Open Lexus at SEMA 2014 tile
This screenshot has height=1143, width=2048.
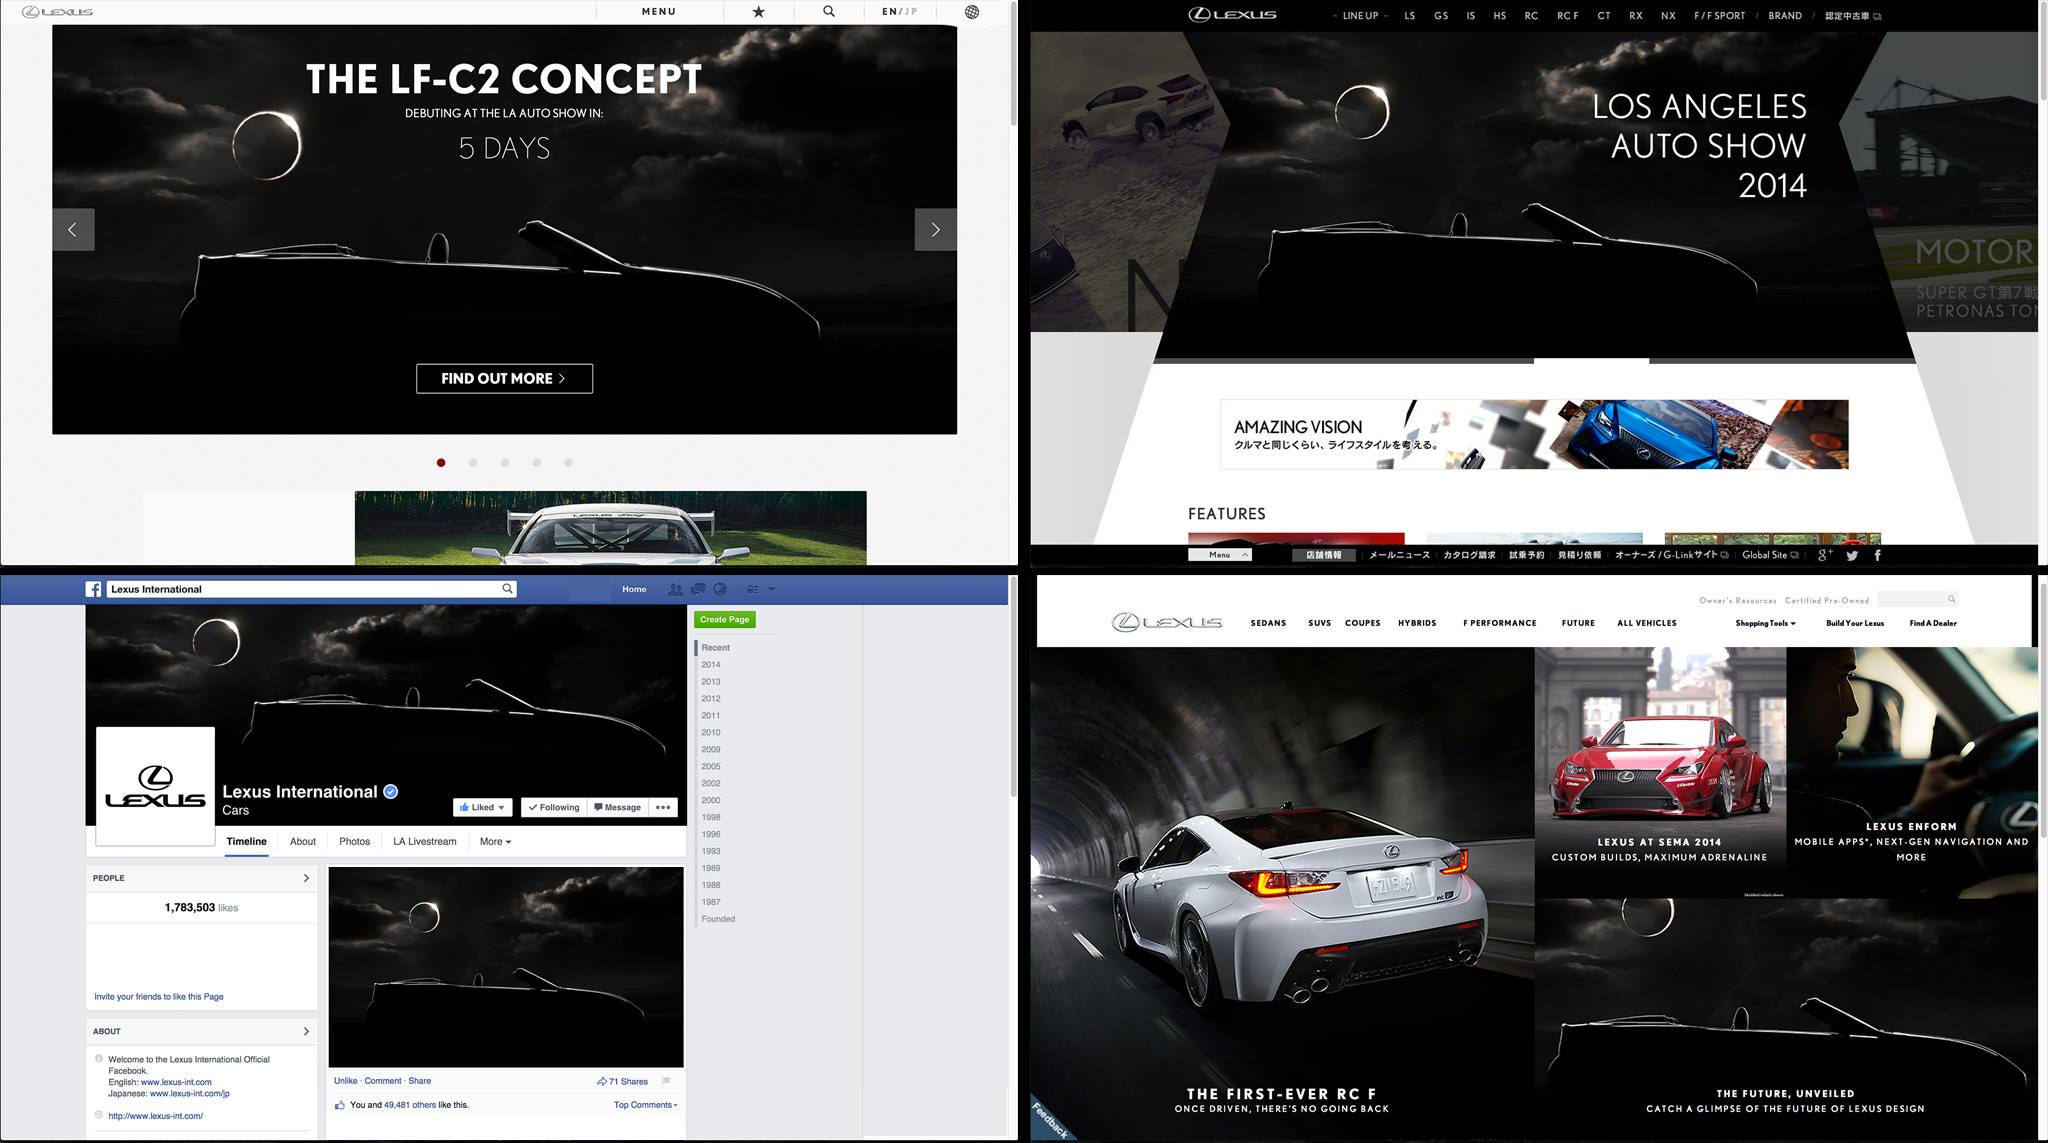coord(1660,772)
